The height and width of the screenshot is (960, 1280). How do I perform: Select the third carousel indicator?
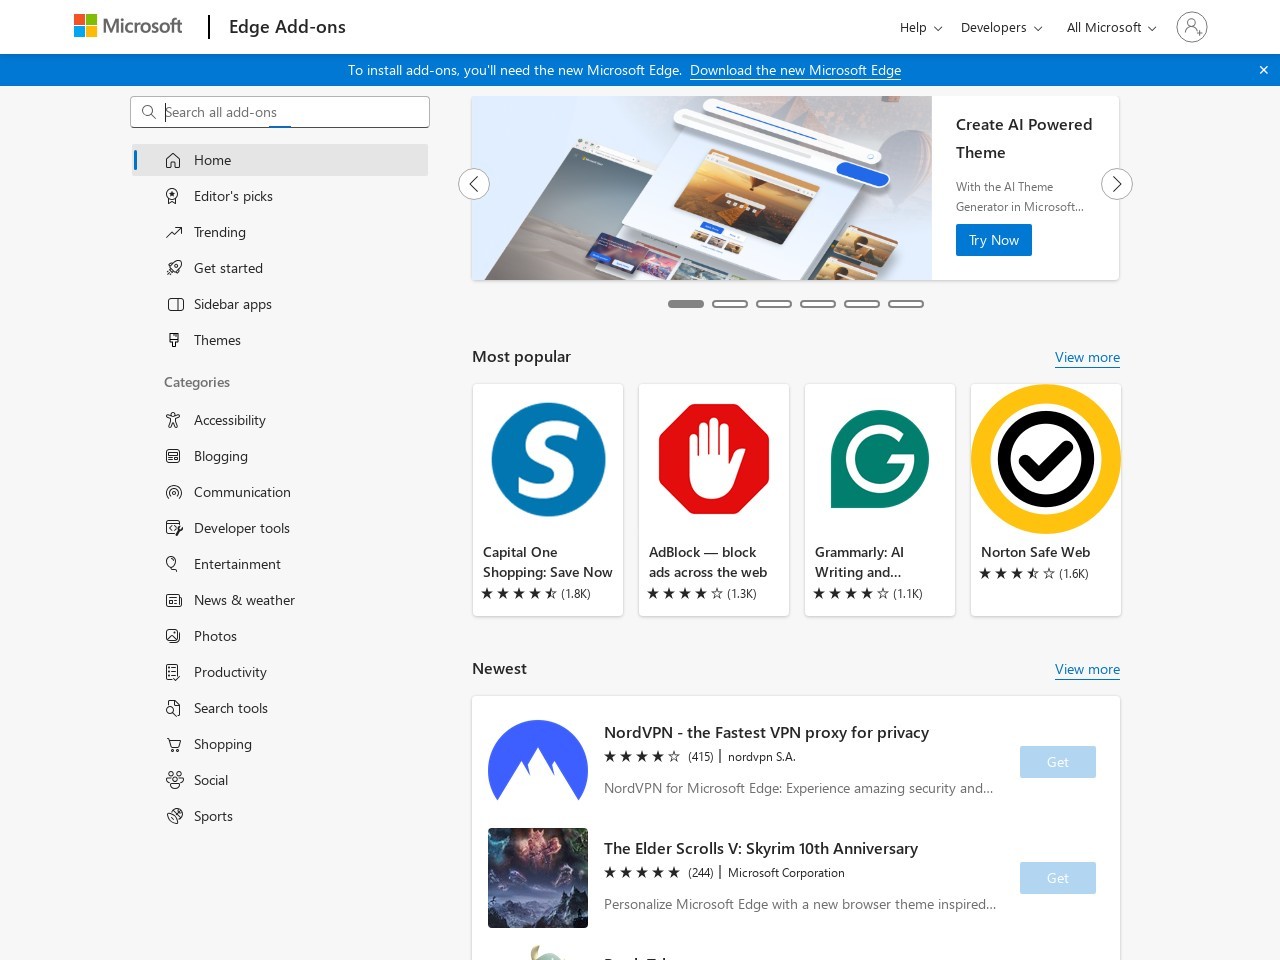[774, 304]
